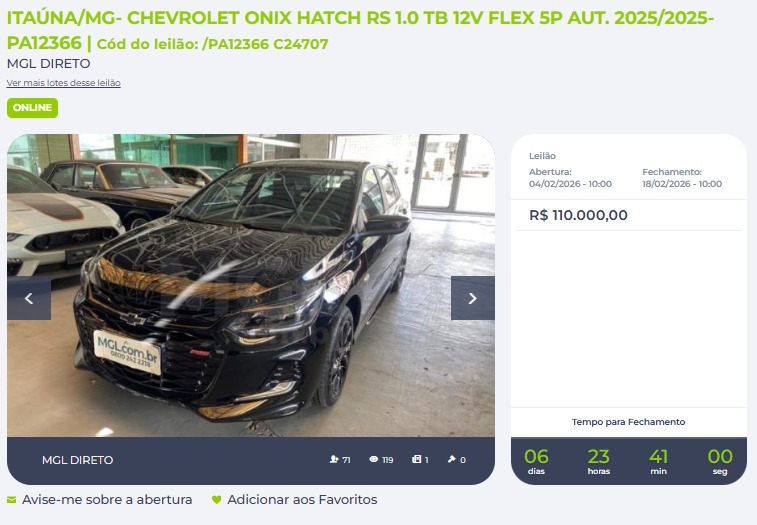Click the gavel bids icon showing 0
Viewport: 757px width, 525px height.
tap(451, 459)
